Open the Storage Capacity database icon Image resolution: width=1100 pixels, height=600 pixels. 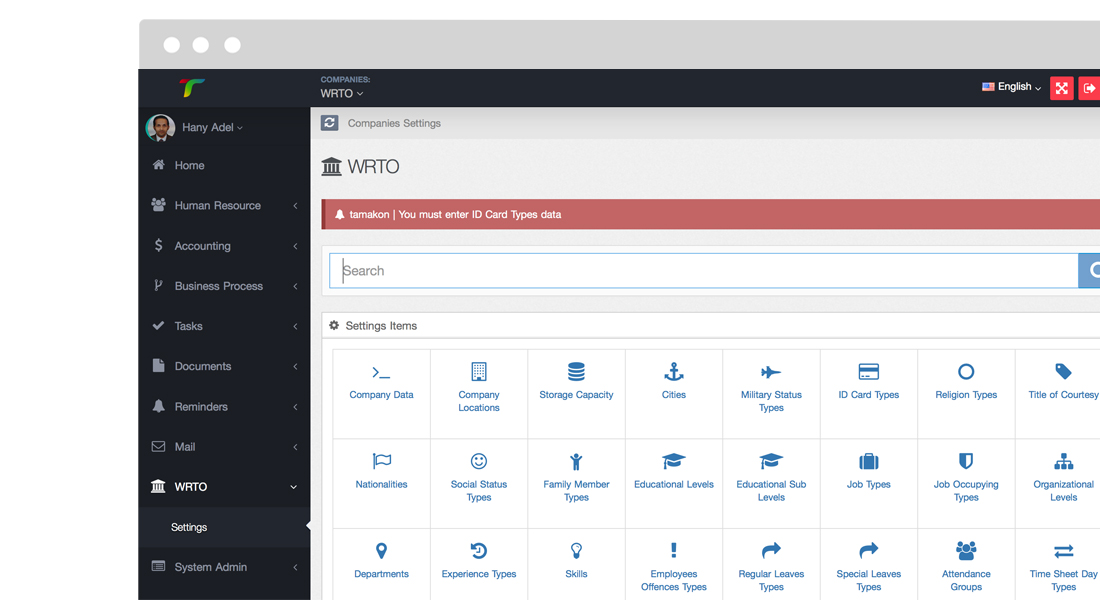coord(576,372)
